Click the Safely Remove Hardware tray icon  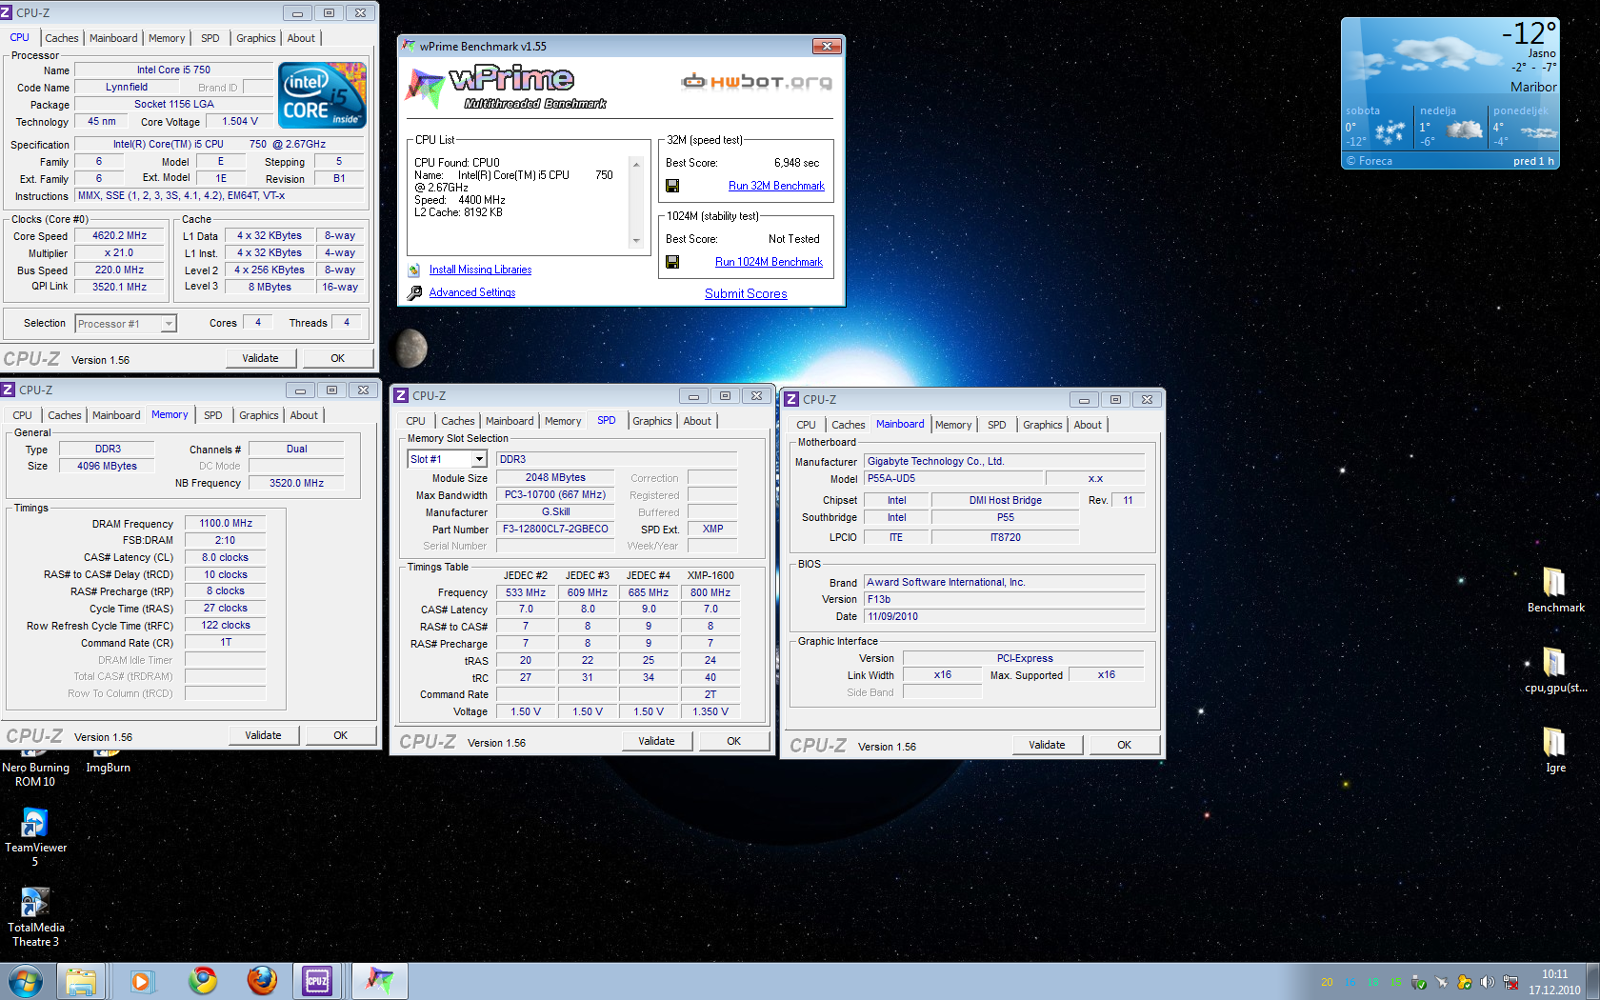1418,982
